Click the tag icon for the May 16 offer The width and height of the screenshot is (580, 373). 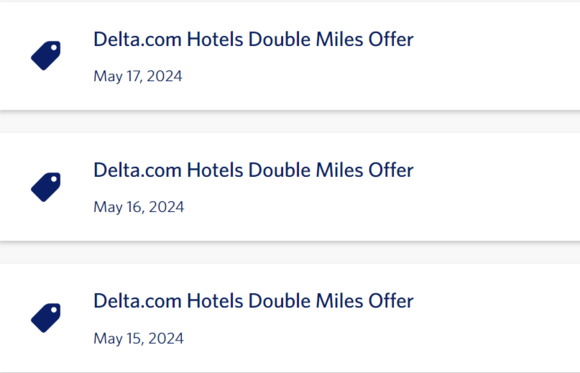click(46, 187)
